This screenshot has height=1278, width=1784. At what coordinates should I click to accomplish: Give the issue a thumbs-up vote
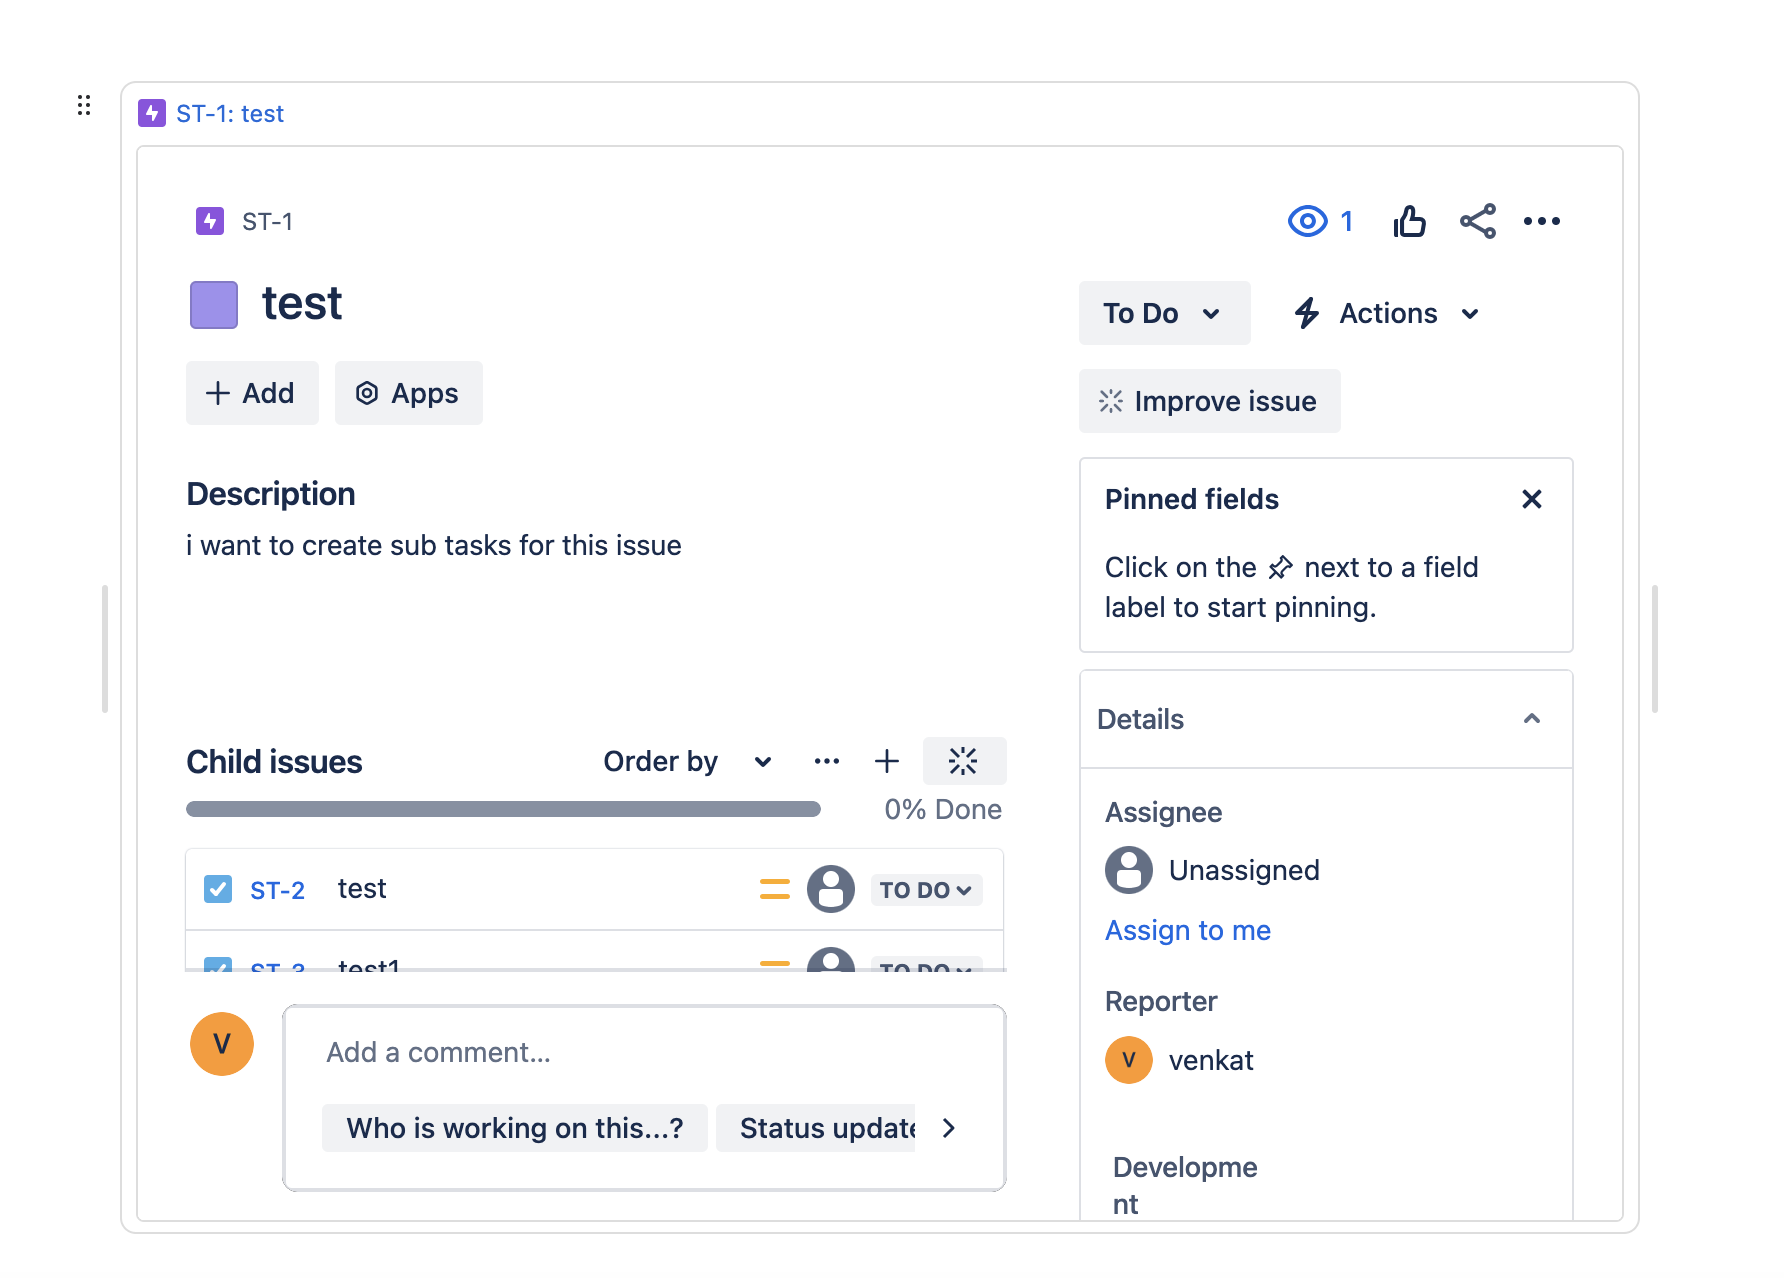coord(1410,221)
